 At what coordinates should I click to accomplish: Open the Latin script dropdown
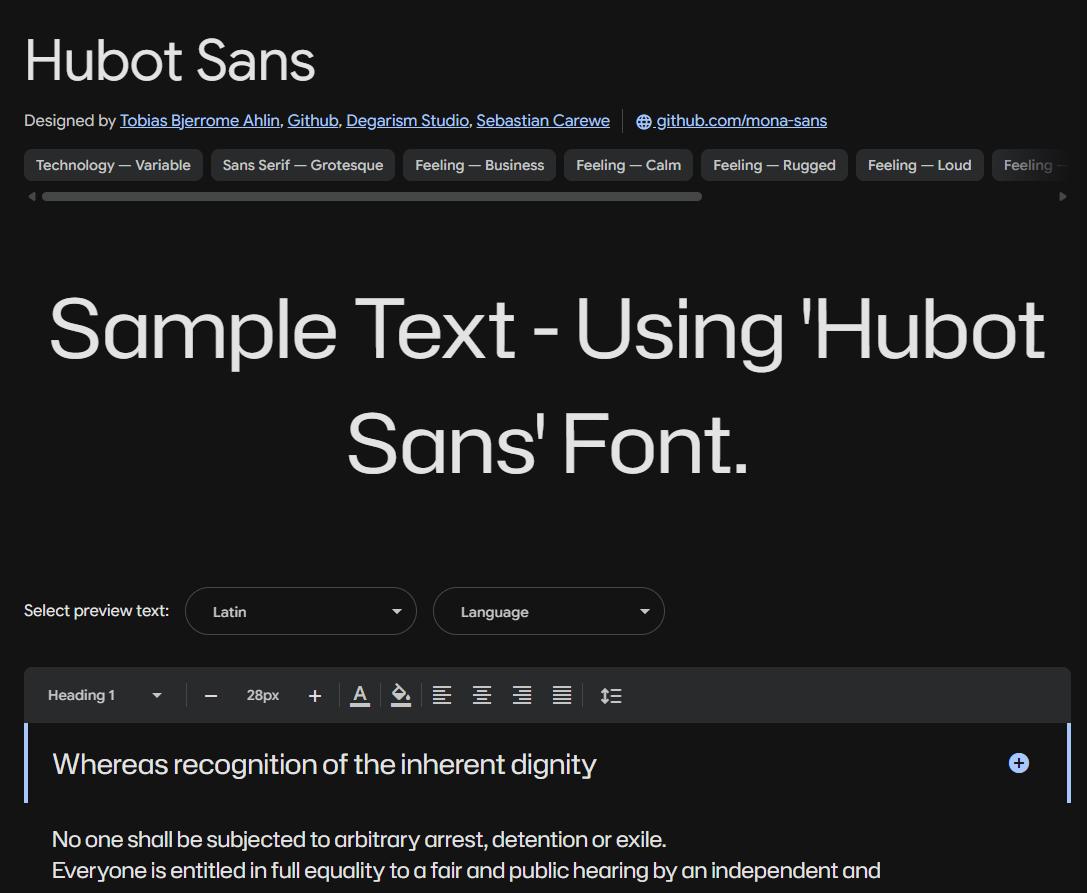301,611
